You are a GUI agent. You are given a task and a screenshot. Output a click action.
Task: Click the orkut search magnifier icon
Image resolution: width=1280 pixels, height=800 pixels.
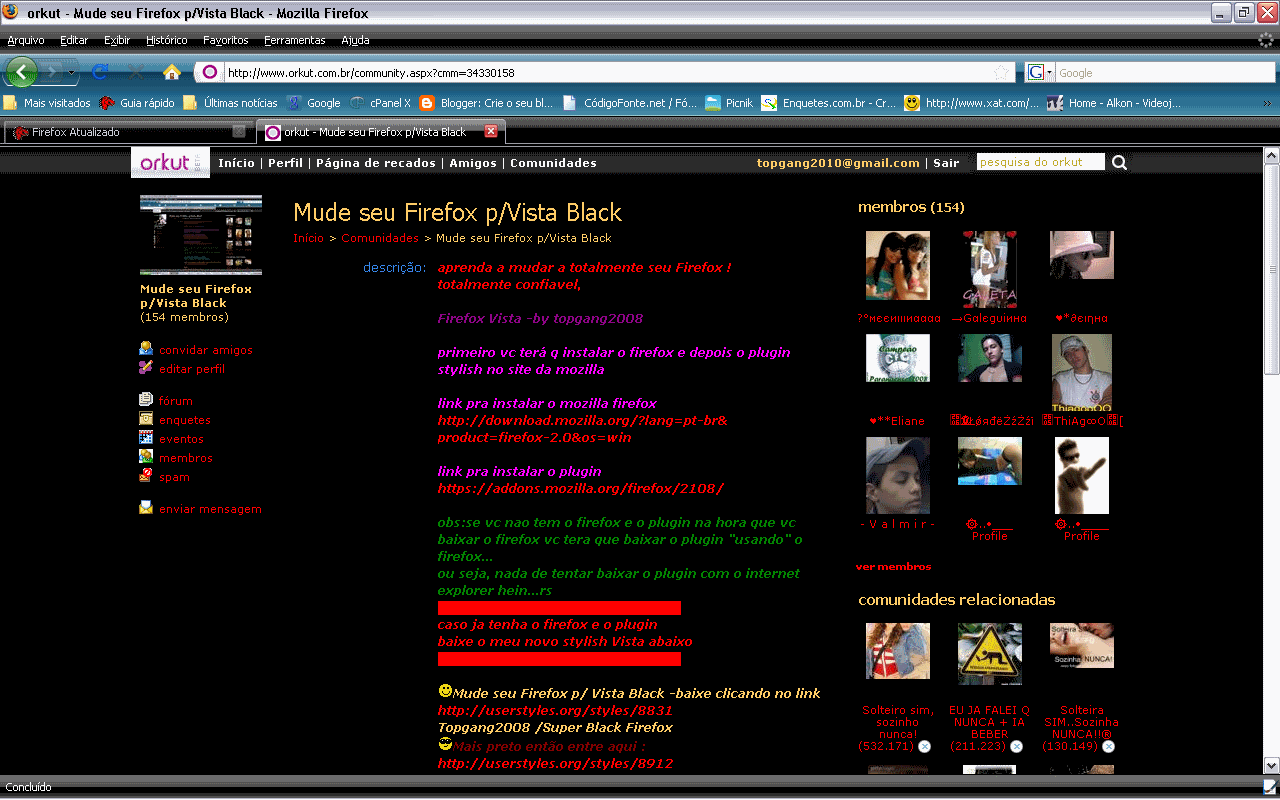1119,162
